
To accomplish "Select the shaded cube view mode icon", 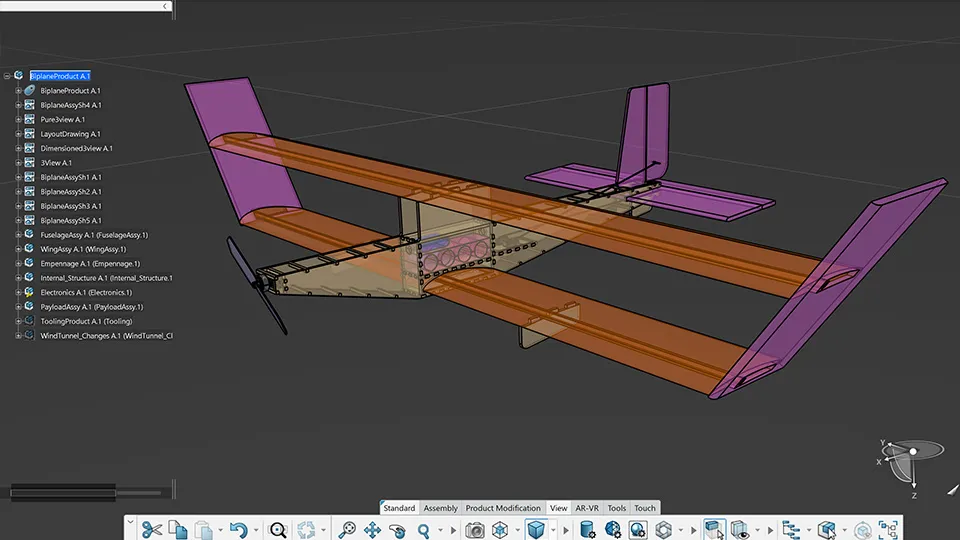I will coord(537,529).
